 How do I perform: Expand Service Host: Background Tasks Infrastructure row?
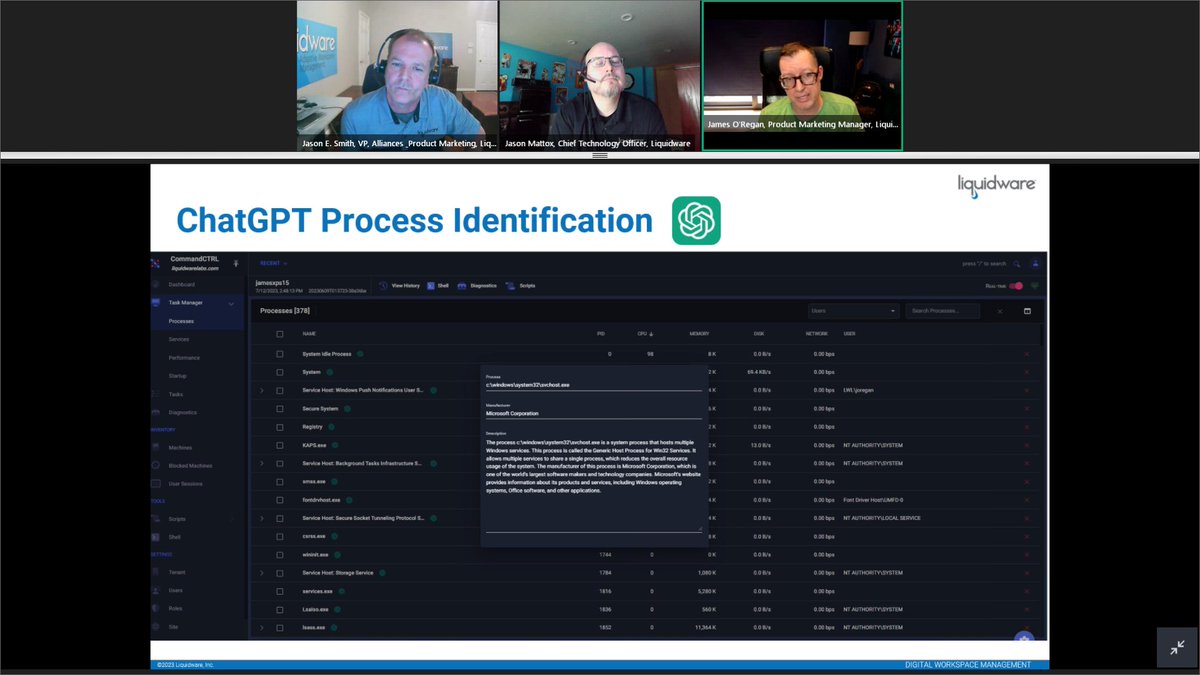click(262, 463)
